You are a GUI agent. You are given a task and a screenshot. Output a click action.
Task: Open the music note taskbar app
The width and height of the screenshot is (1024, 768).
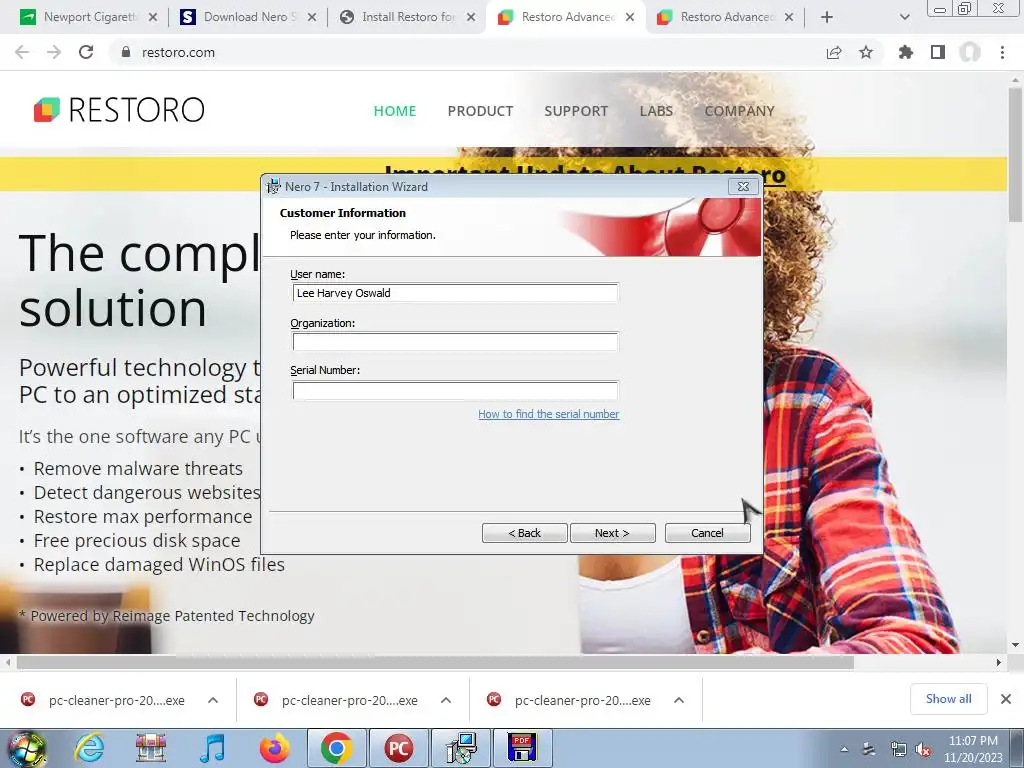pos(212,748)
